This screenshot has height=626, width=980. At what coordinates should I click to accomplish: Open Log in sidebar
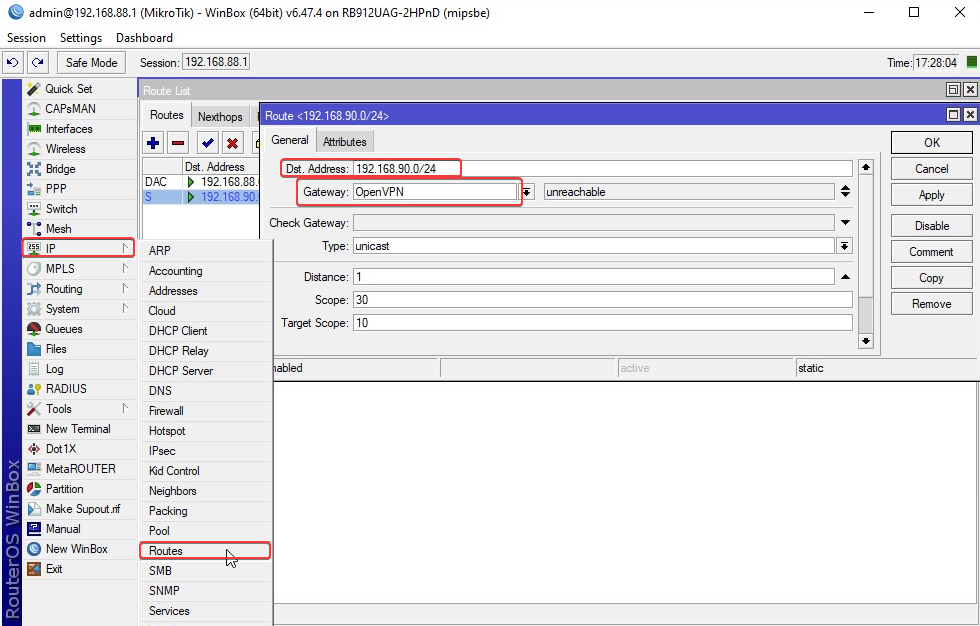[x=79, y=369]
